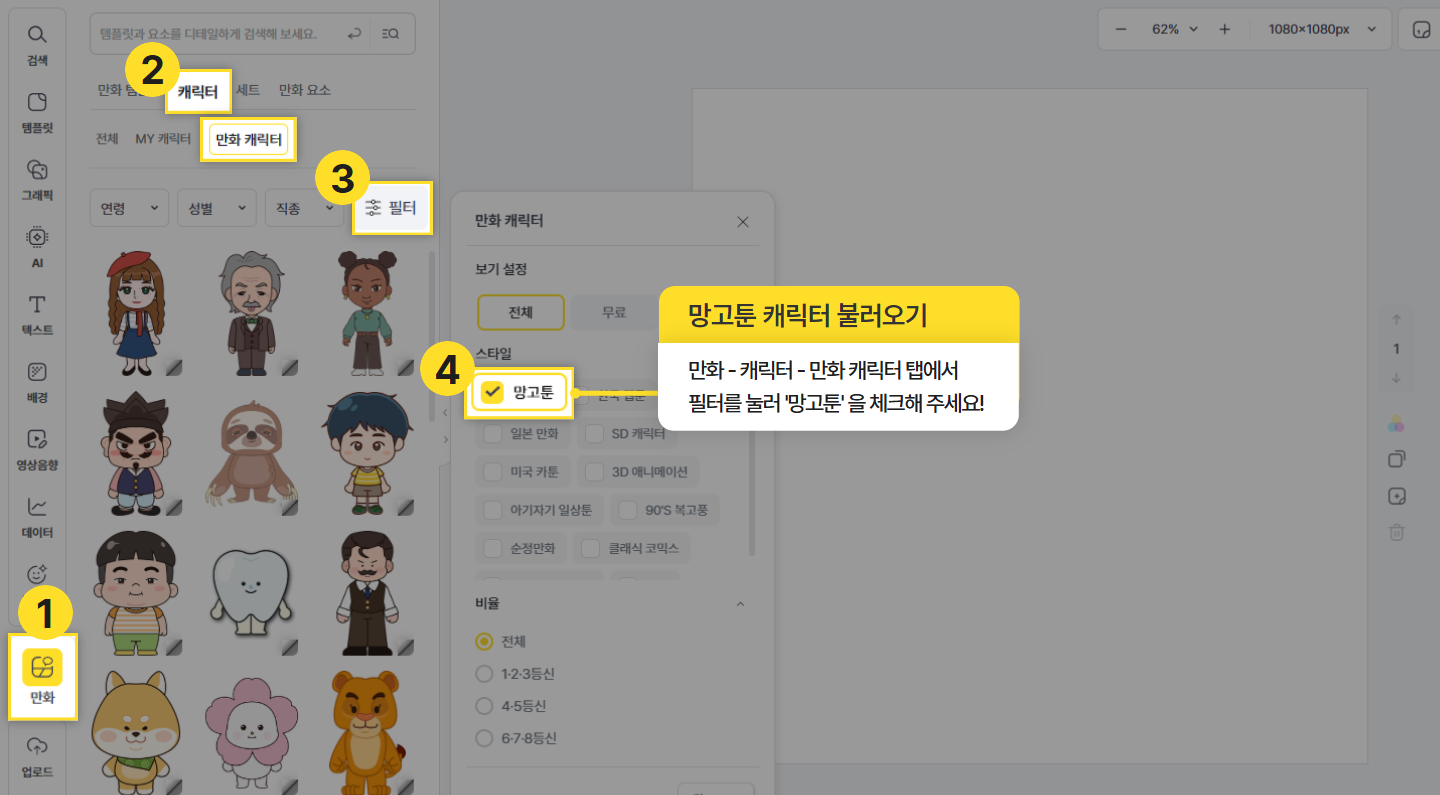Image resolution: width=1440 pixels, height=795 pixels.
Task: Switch to the 캐릭터 tab
Action: [198, 91]
